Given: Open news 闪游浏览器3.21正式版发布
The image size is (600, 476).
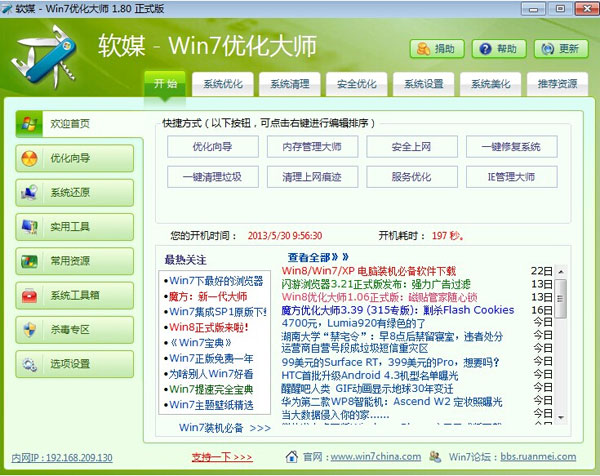Looking at the screenshot, I should point(376,284).
